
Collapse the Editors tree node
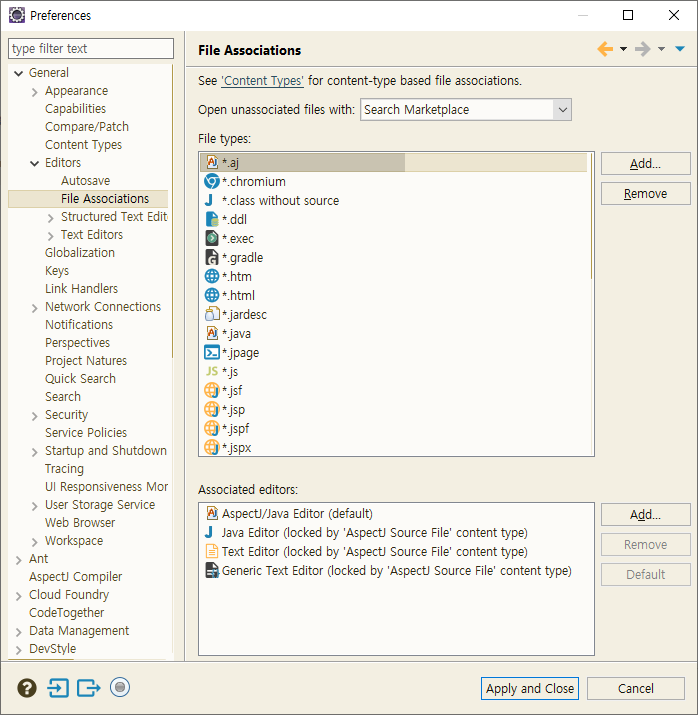coord(35,163)
